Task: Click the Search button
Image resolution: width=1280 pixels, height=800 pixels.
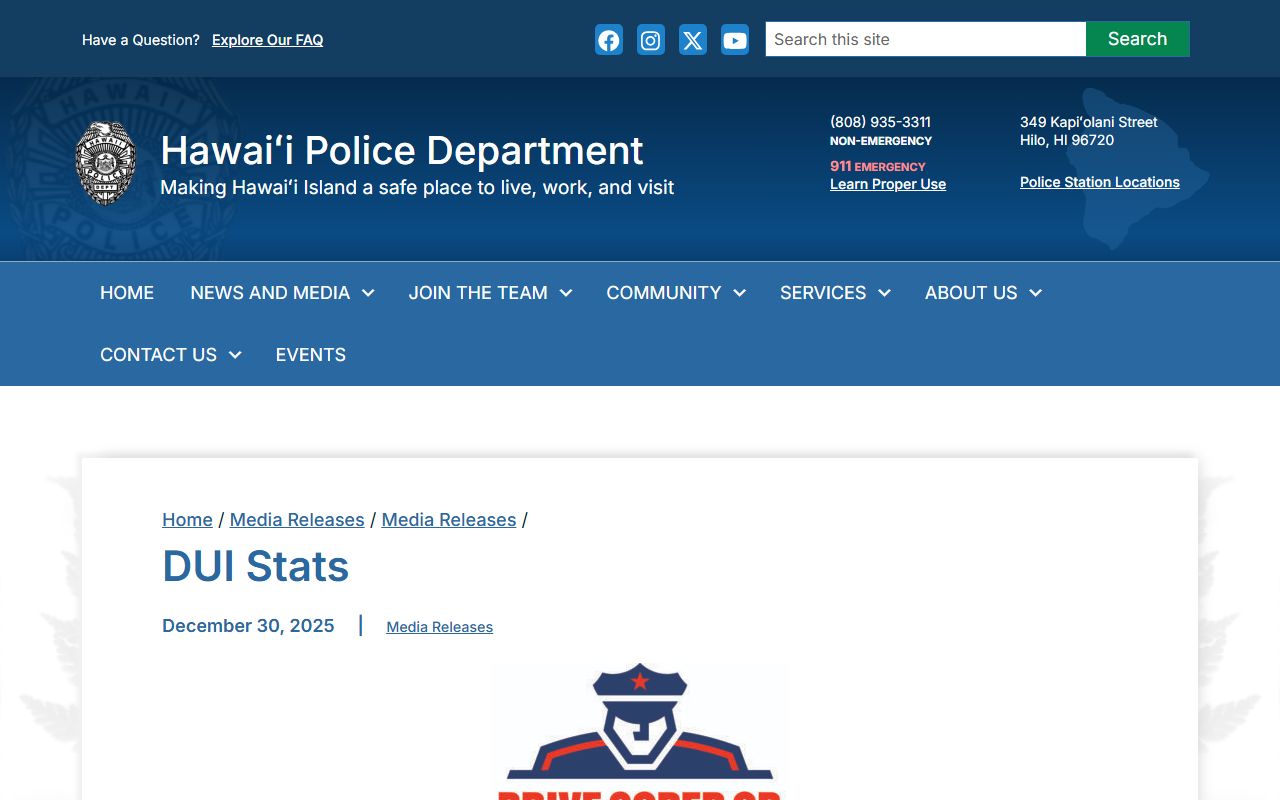Action: click(1137, 39)
